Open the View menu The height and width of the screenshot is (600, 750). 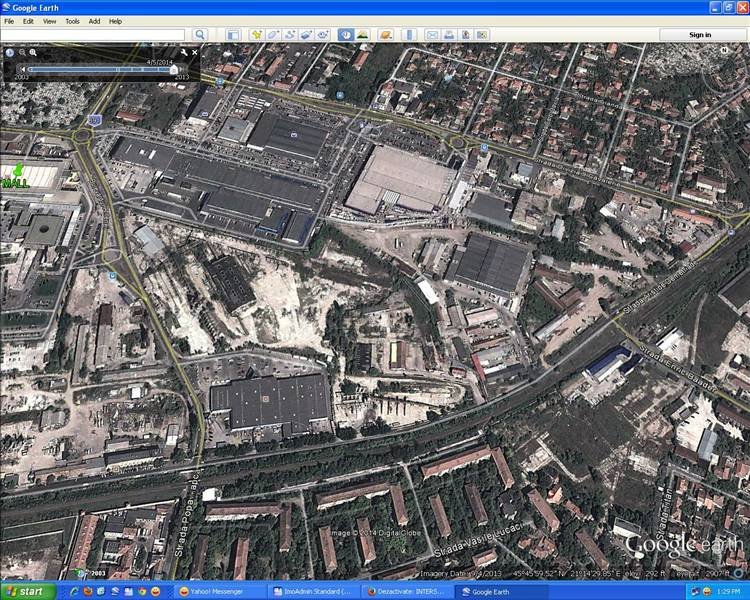(49, 20)
